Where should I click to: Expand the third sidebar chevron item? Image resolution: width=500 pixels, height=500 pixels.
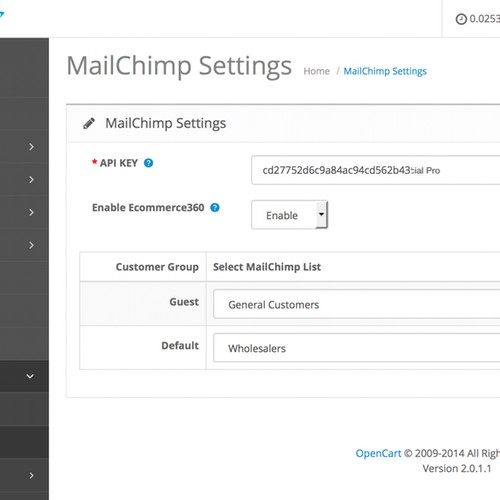31,212
